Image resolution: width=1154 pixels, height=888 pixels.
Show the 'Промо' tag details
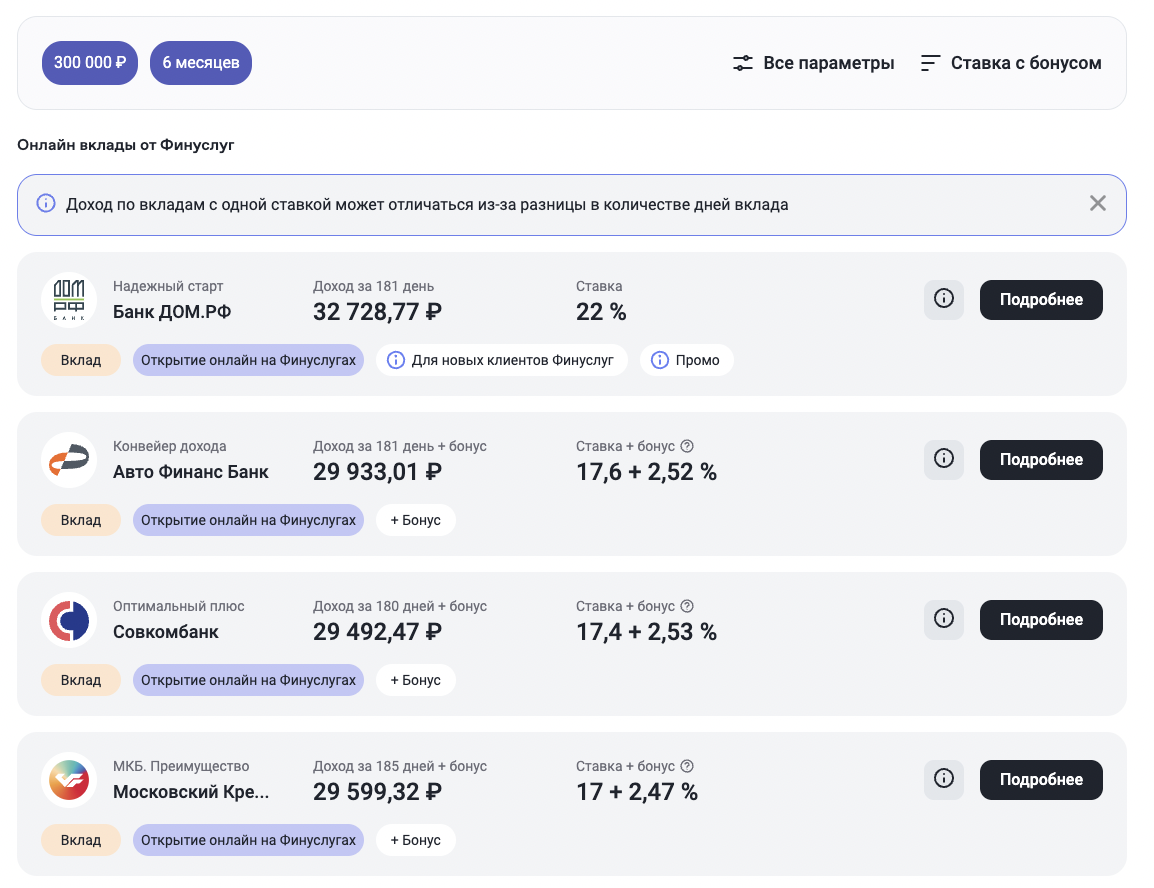coord(687,360)
